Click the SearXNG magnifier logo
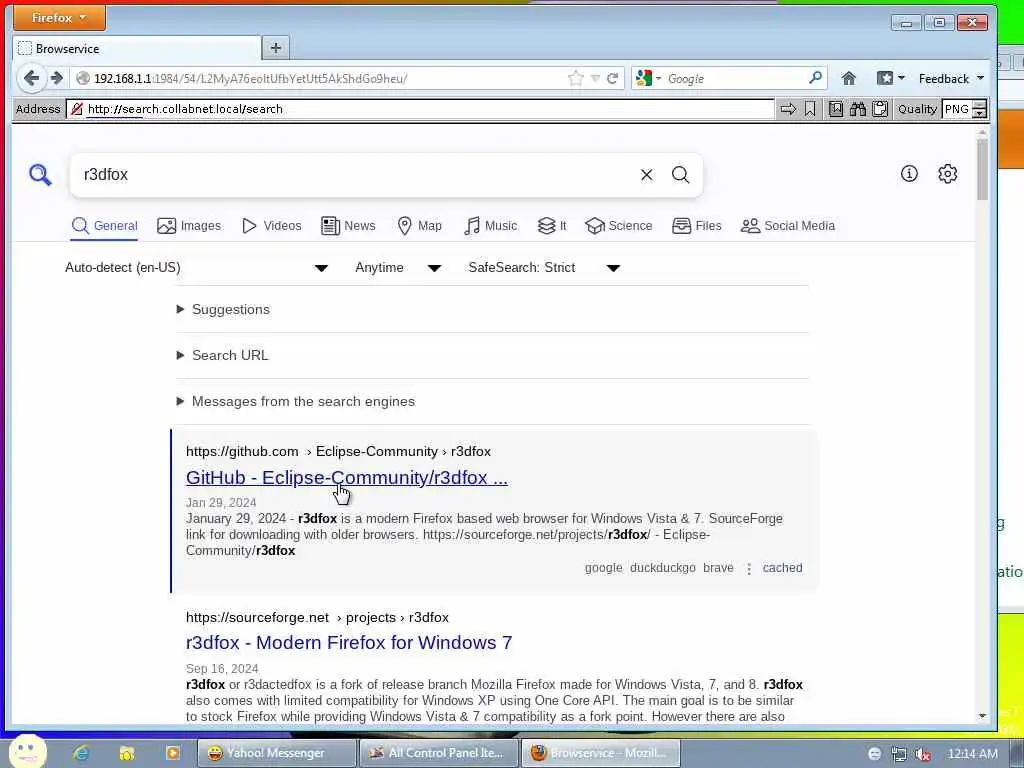 (40, 174)
